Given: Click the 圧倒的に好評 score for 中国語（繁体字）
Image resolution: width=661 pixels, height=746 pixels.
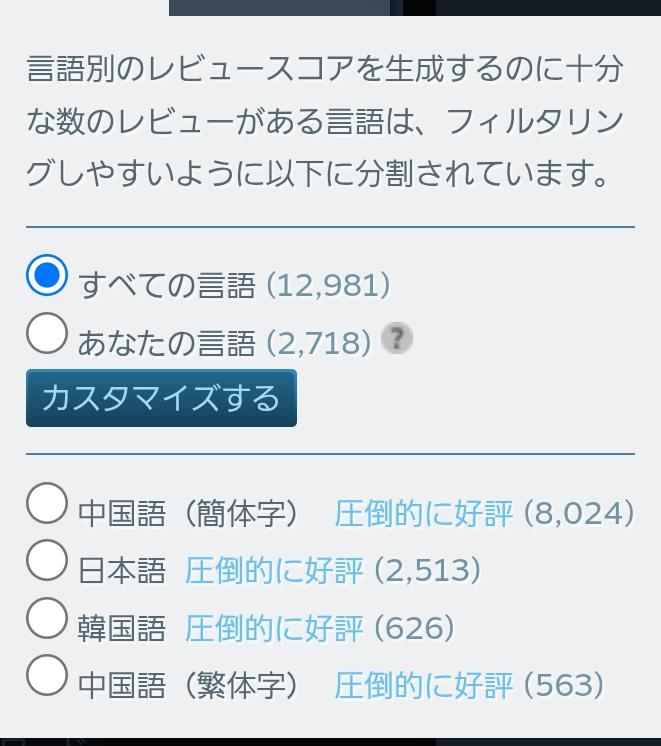Looking at the screenshot, I should 423,686.
